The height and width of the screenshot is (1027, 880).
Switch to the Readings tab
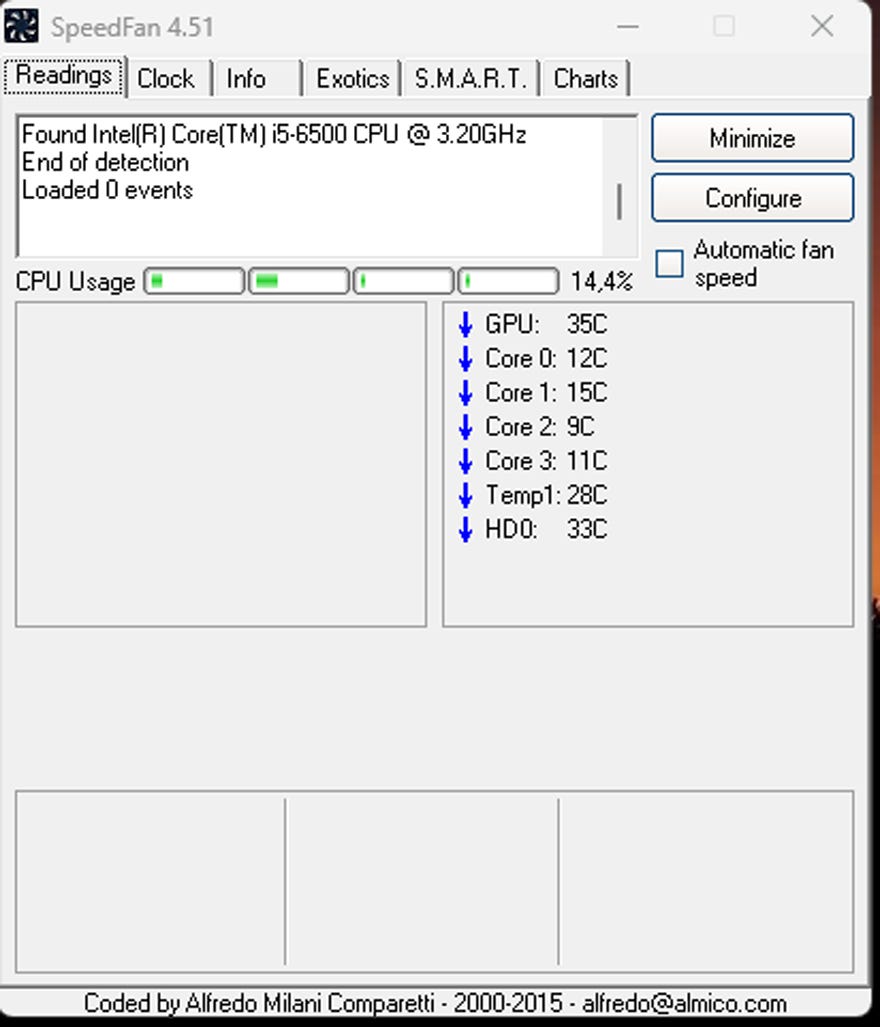[64, 76]
